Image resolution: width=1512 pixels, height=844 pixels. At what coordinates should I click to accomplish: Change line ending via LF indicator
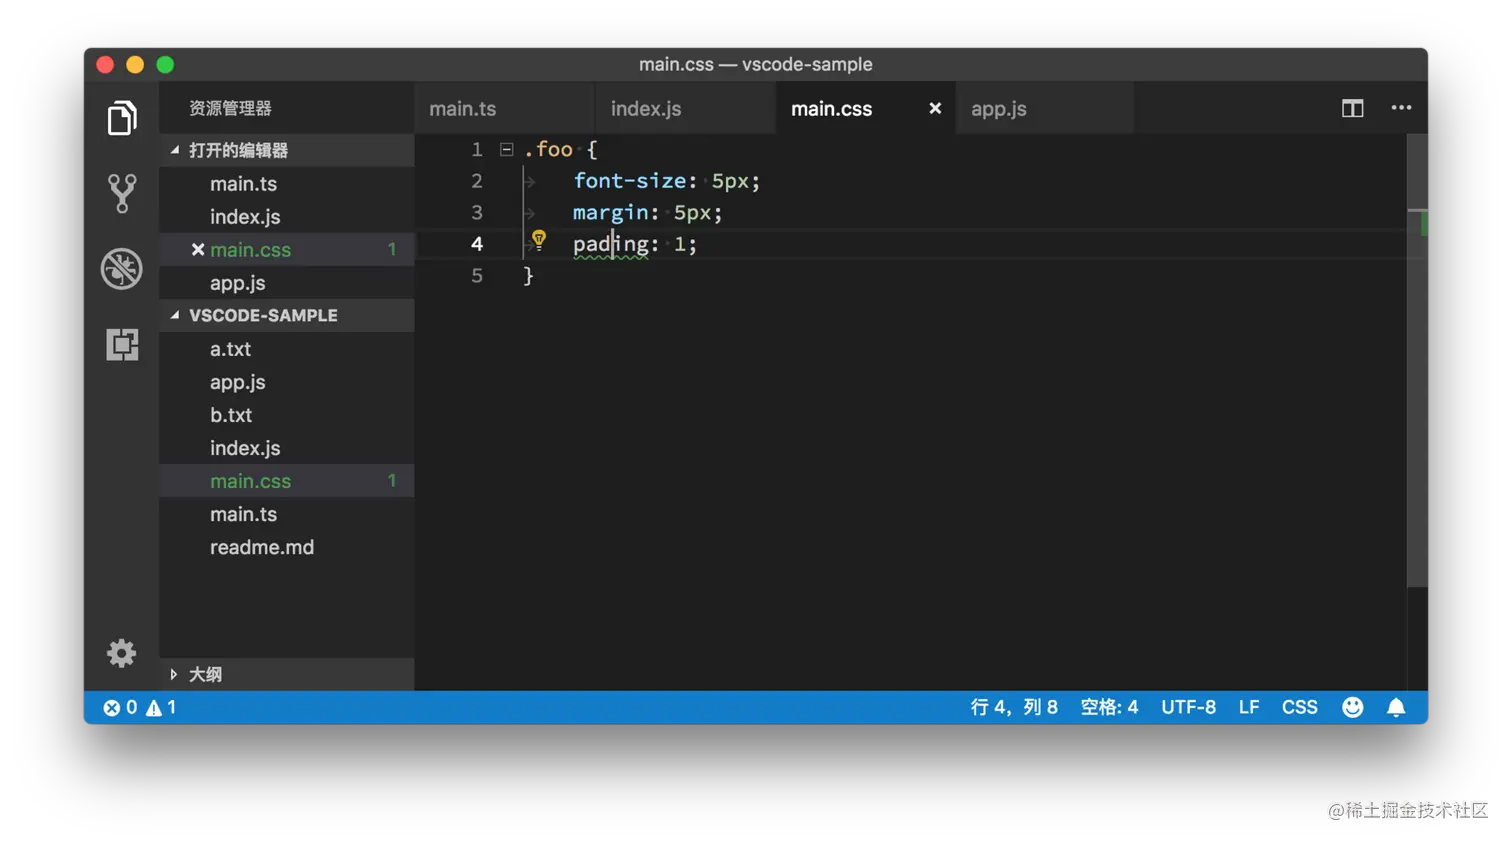point(1249,707)
